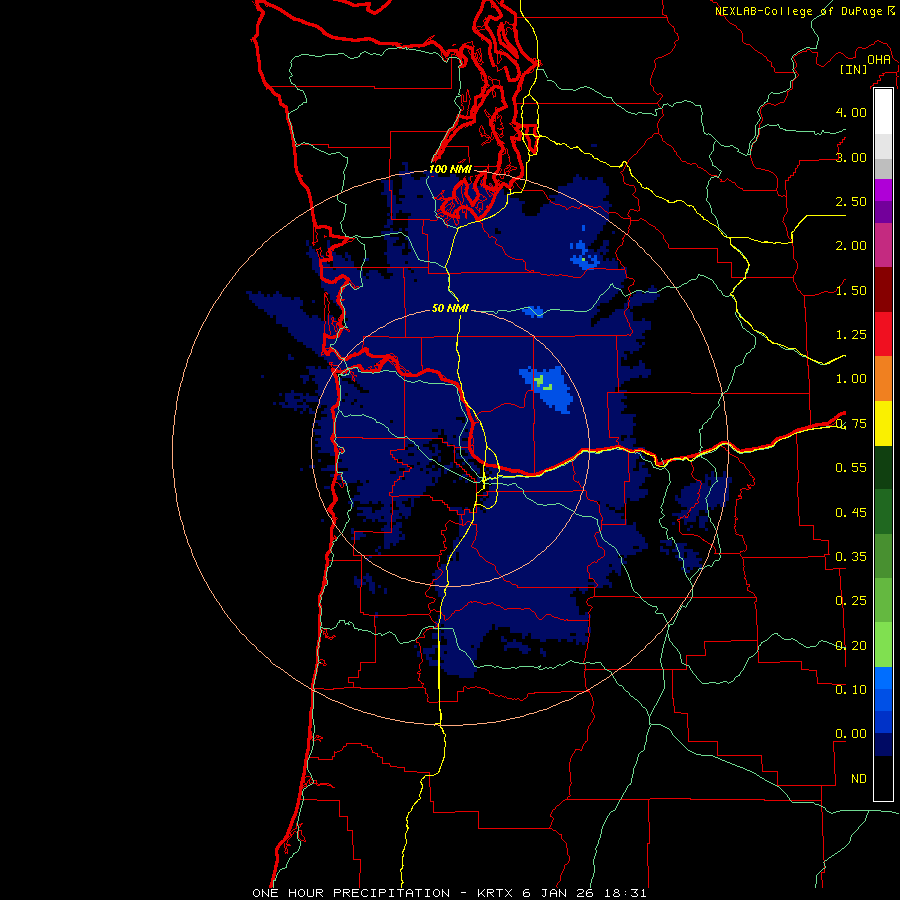Click the 0.75 legend value
Image resolution: width=900 pixels, height=900 pixels.
pos(851,424)
